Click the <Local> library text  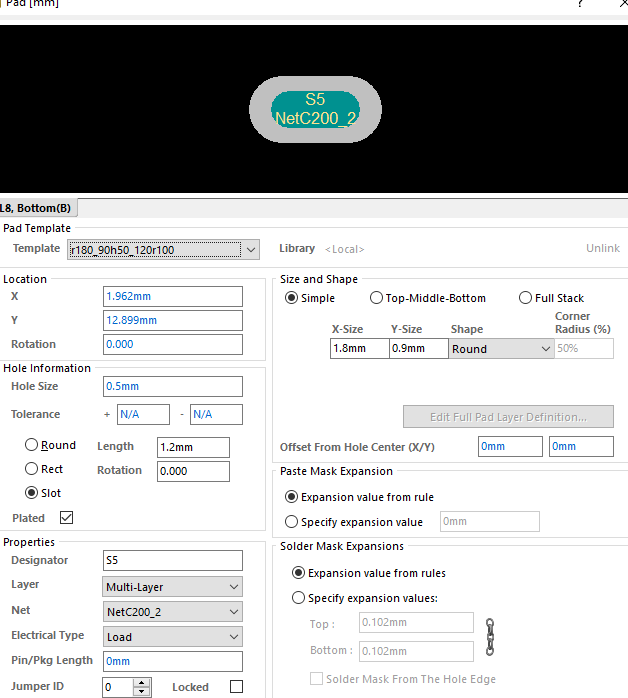(344, 249)
